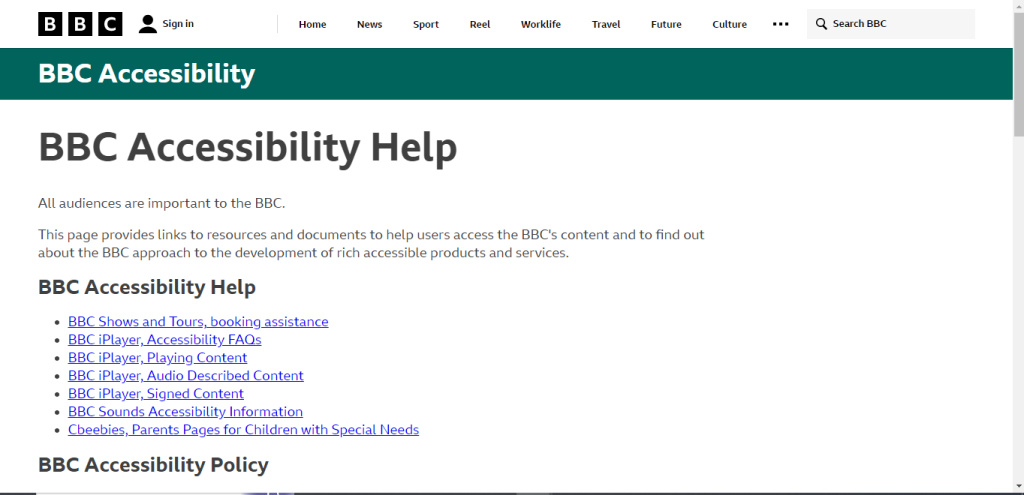Click the BBC Accessibility Policy heading
This screenshot has width=1024, height=495.
[x=153, y=465]
